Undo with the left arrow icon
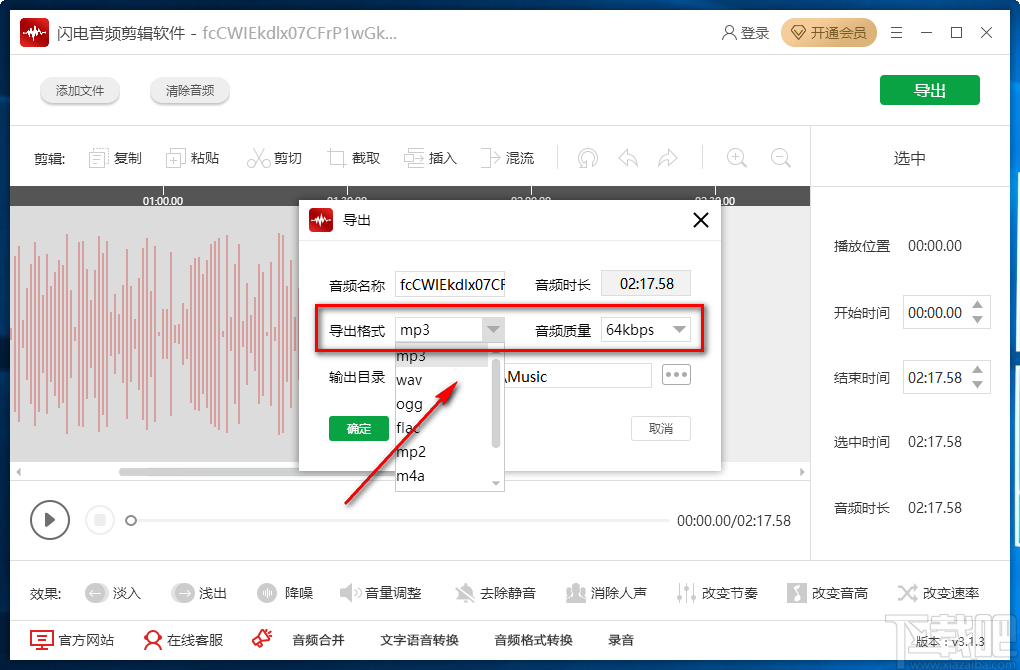Screen dimensions: 1020x670 click(x=628, y=158)
